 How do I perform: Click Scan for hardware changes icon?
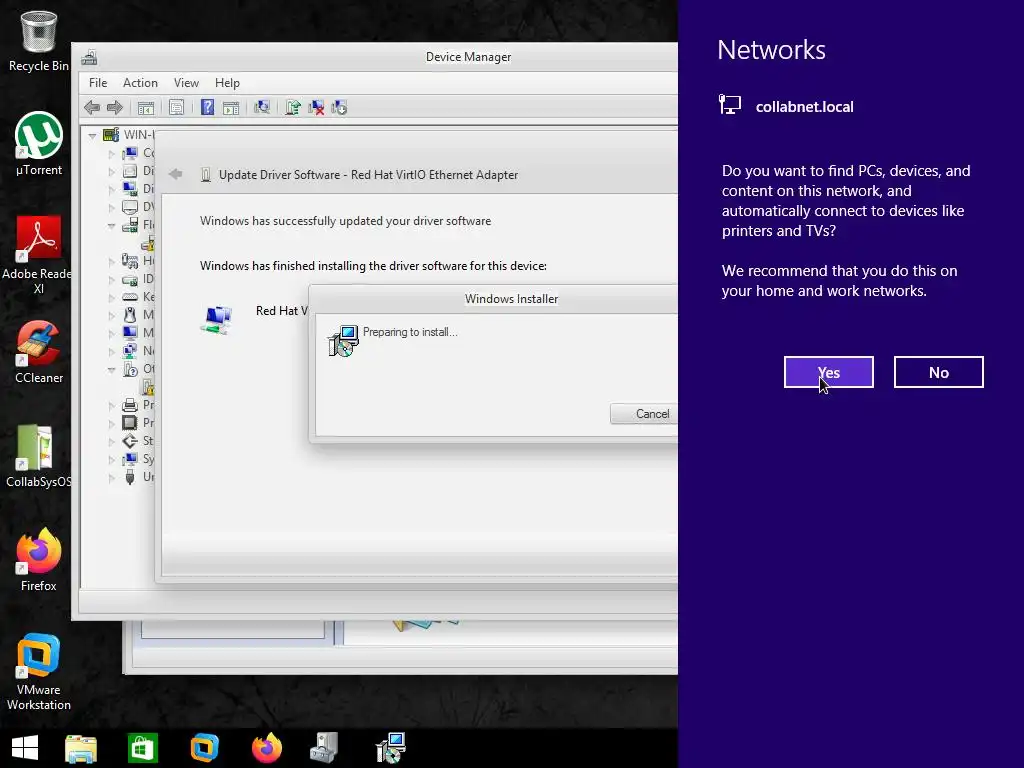[x=262, y=107]
